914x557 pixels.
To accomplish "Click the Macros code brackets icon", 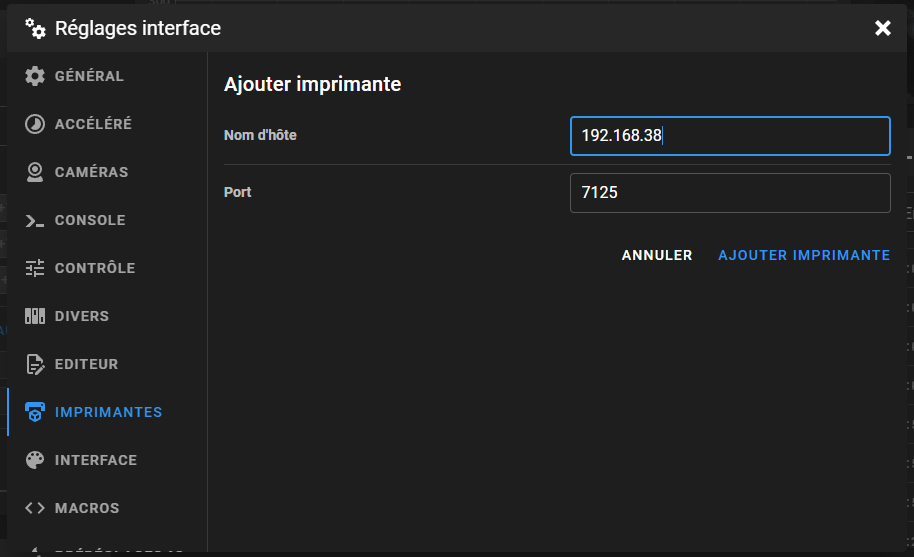I will point(35,508).
